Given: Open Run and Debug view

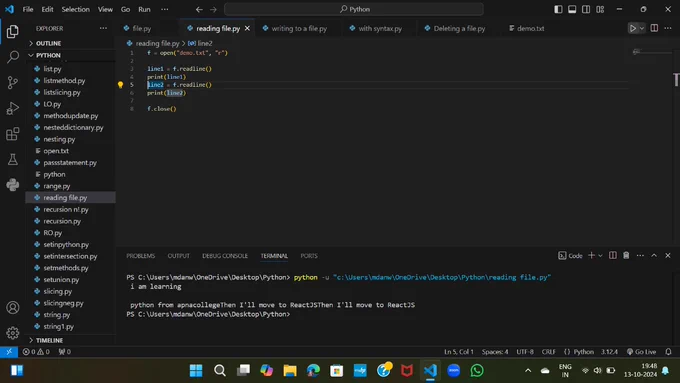Looking at the screenshot, I should [x=13, y=108].
